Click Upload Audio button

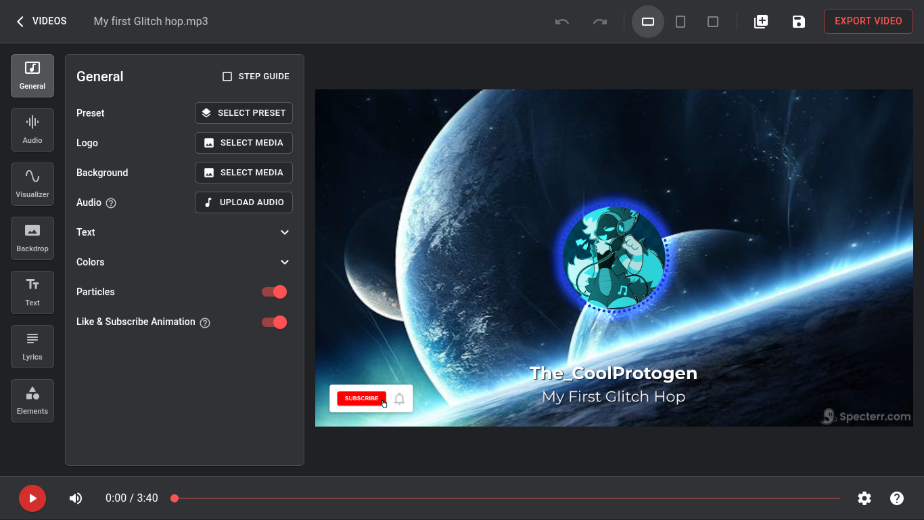[244, 202]
